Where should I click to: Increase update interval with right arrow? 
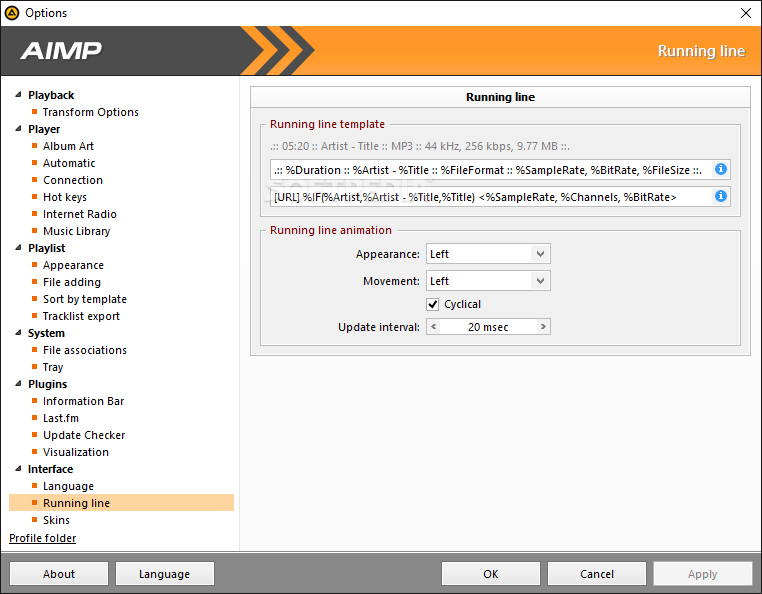(543, 327)
